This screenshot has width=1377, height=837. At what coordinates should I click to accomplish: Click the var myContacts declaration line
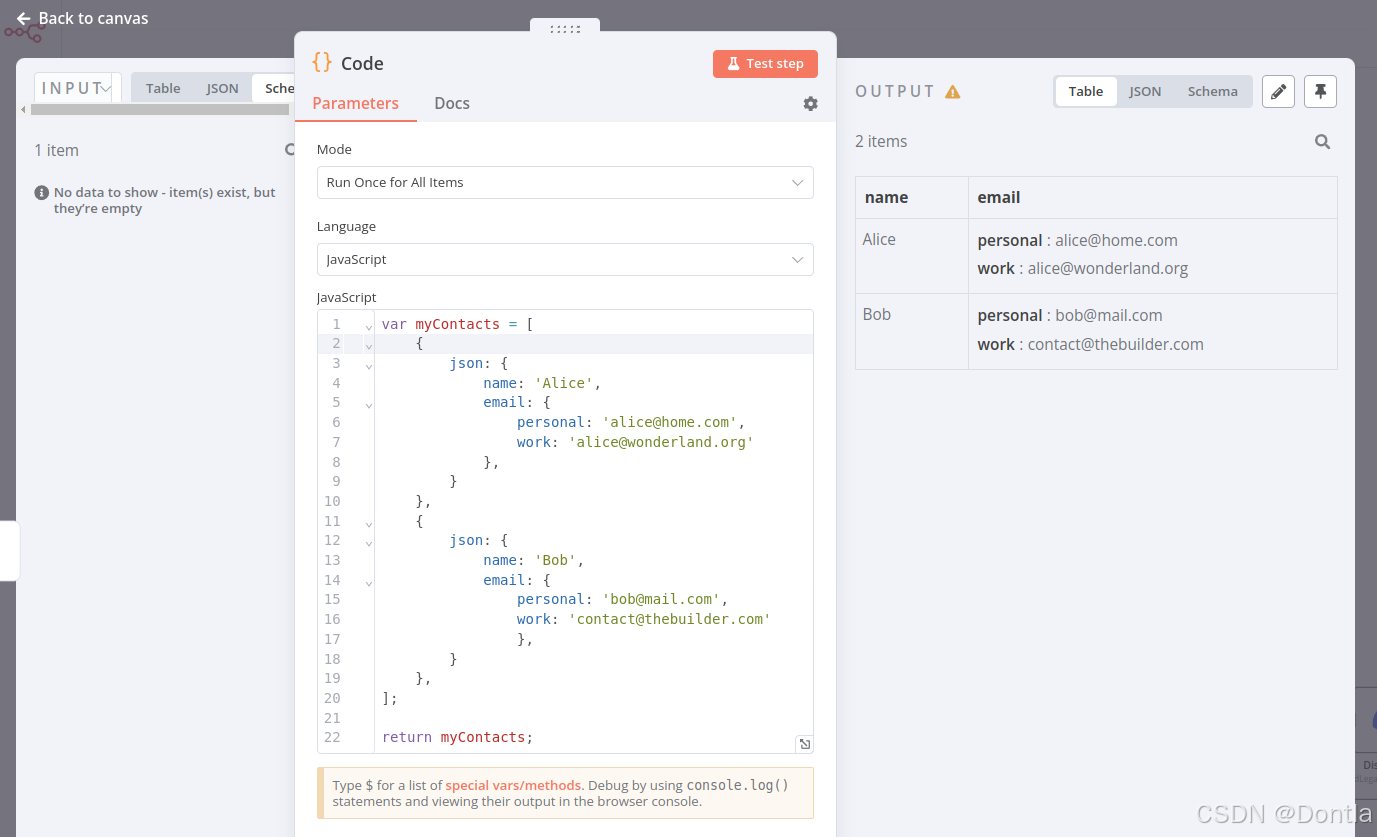(458, 324)
